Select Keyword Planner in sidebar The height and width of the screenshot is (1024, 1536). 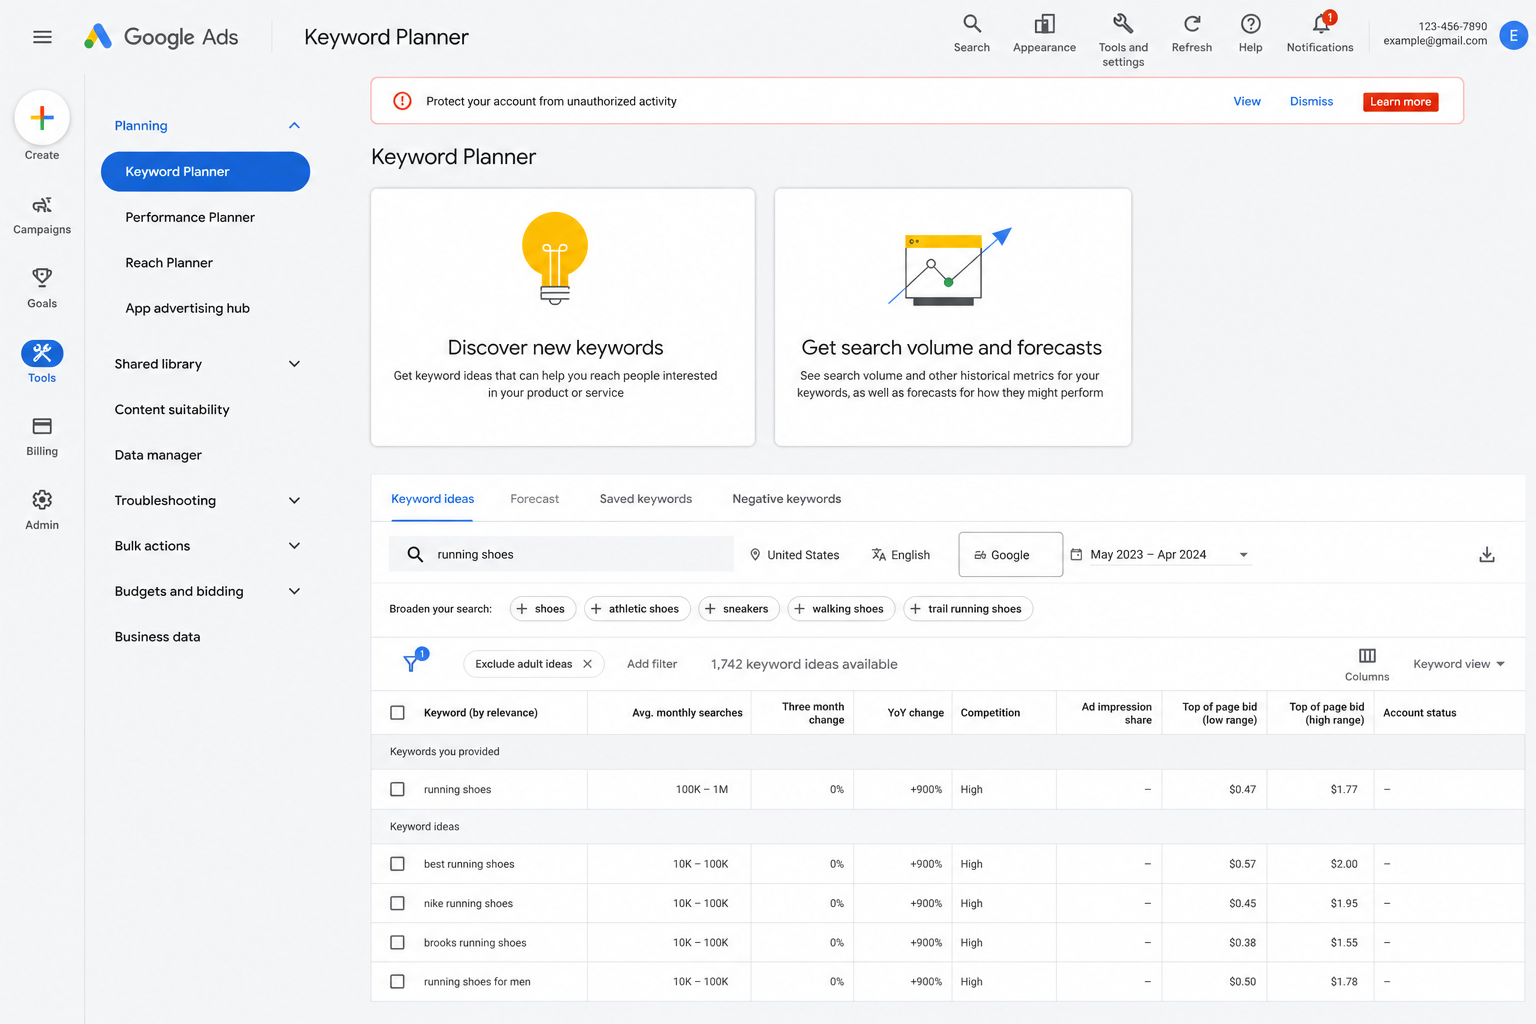pos(205,172)
